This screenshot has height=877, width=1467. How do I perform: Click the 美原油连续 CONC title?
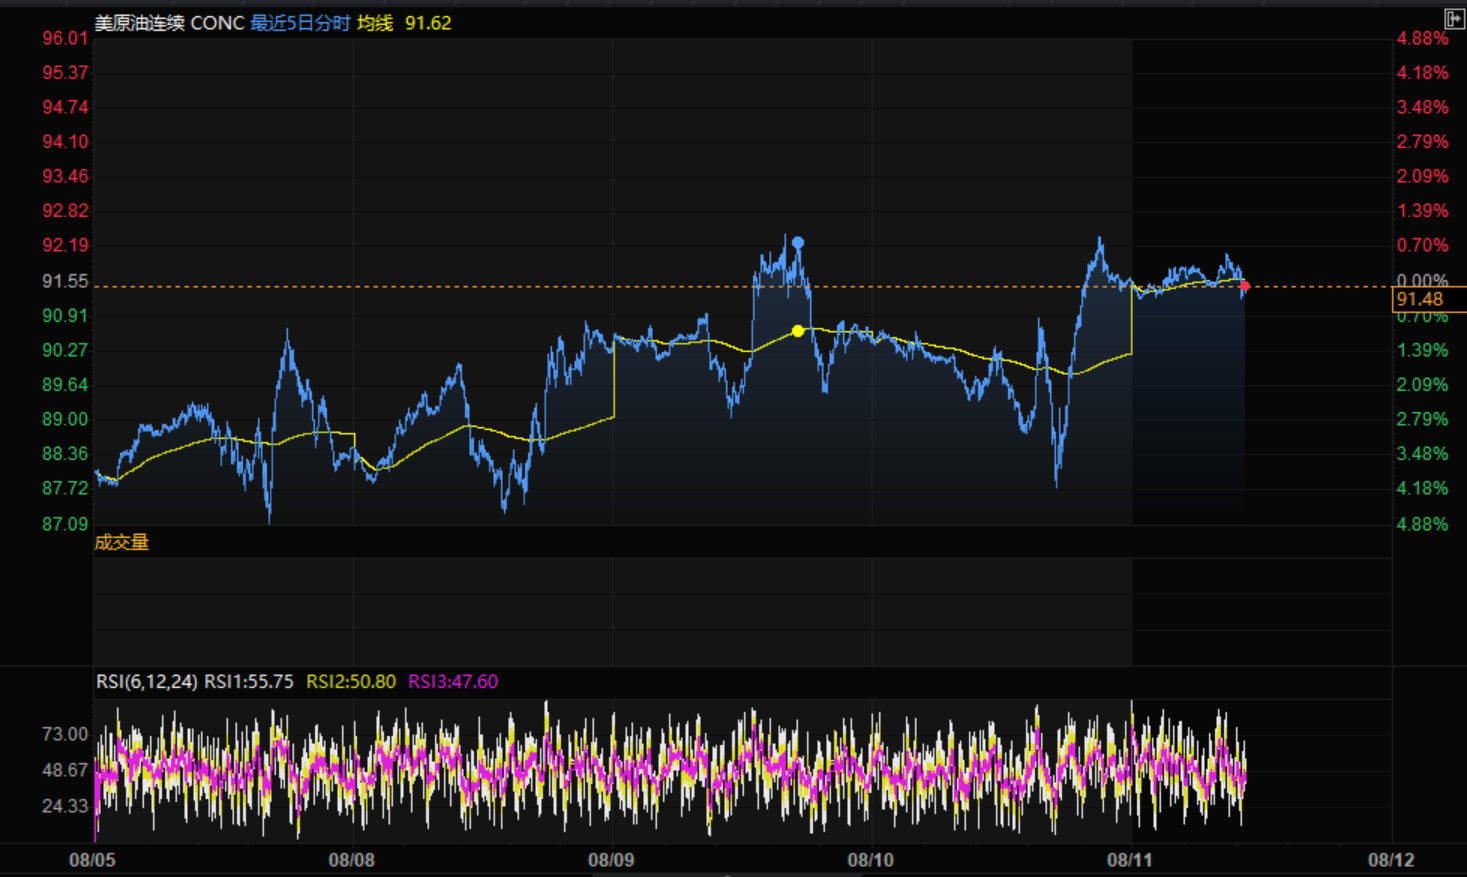(x=169, y=23)
